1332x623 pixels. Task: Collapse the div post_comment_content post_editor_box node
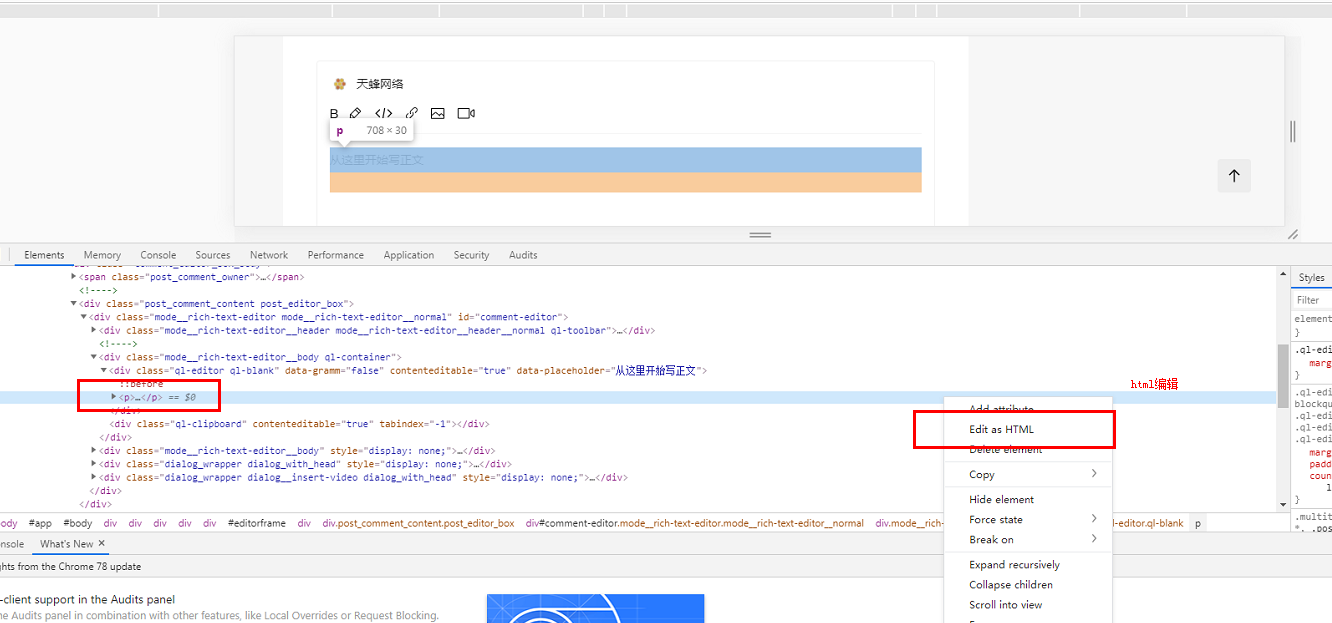pyautogui.click(x=73, y=303)
